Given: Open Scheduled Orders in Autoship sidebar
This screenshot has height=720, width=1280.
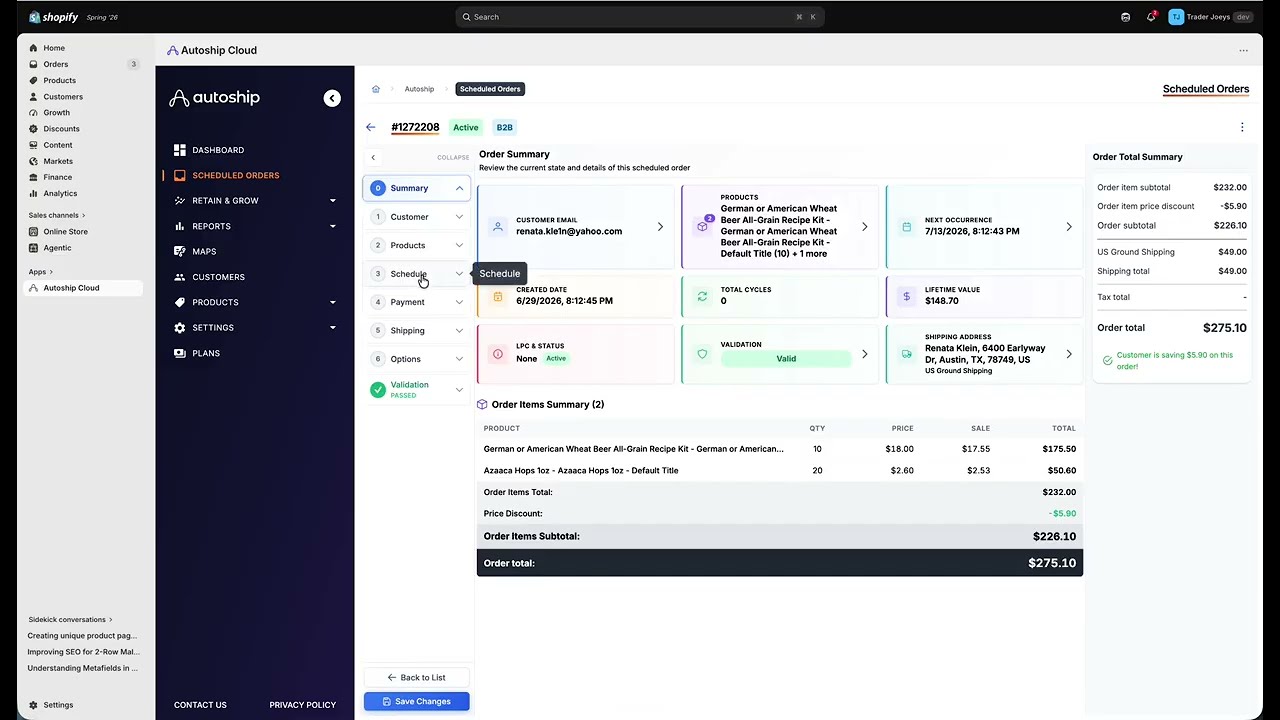Looking at the screenshot, I should click(x=236, y=175).
